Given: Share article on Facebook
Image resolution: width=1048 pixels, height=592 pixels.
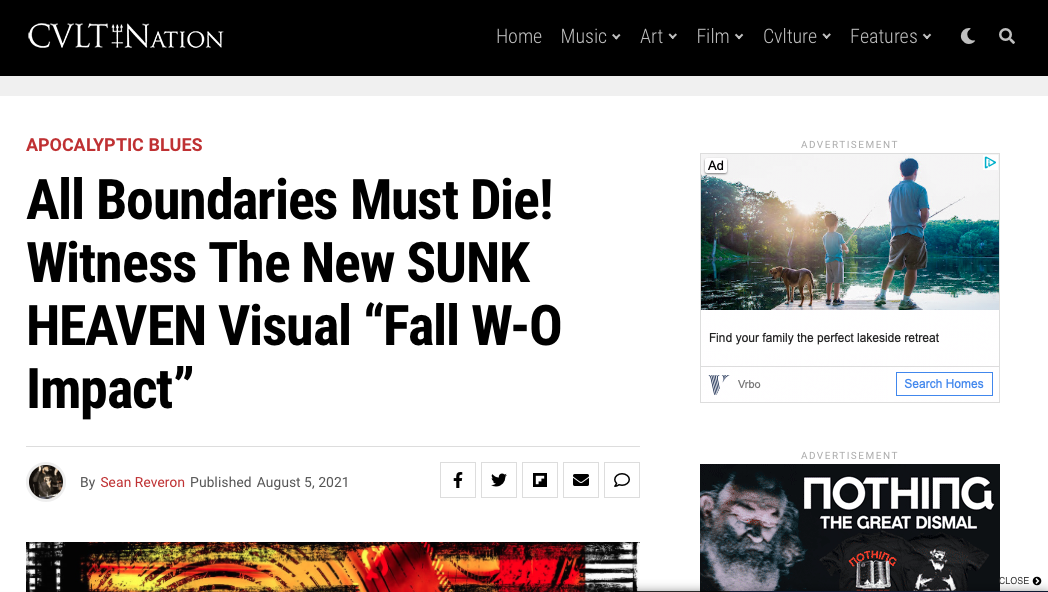Looking at the screenshot, I should point(458,480).
